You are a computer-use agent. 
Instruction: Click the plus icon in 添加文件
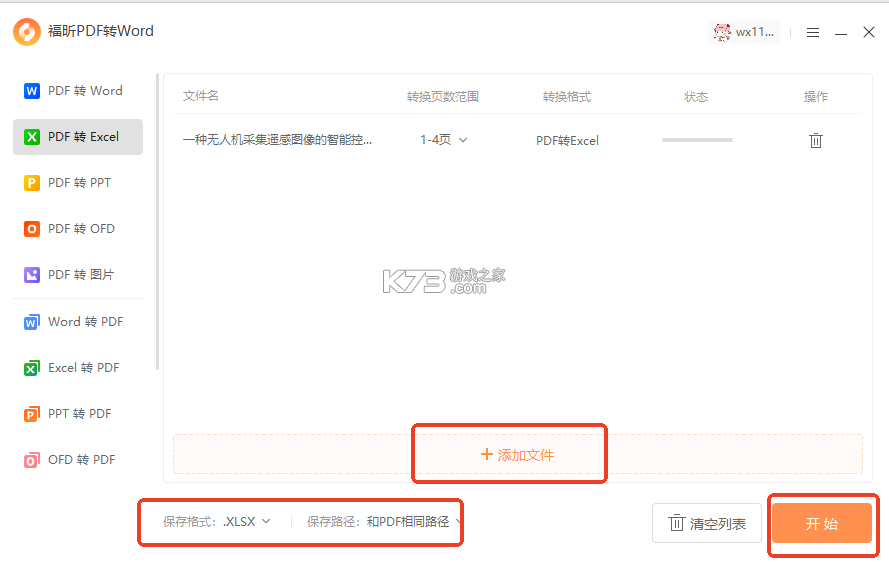point(486,454)
